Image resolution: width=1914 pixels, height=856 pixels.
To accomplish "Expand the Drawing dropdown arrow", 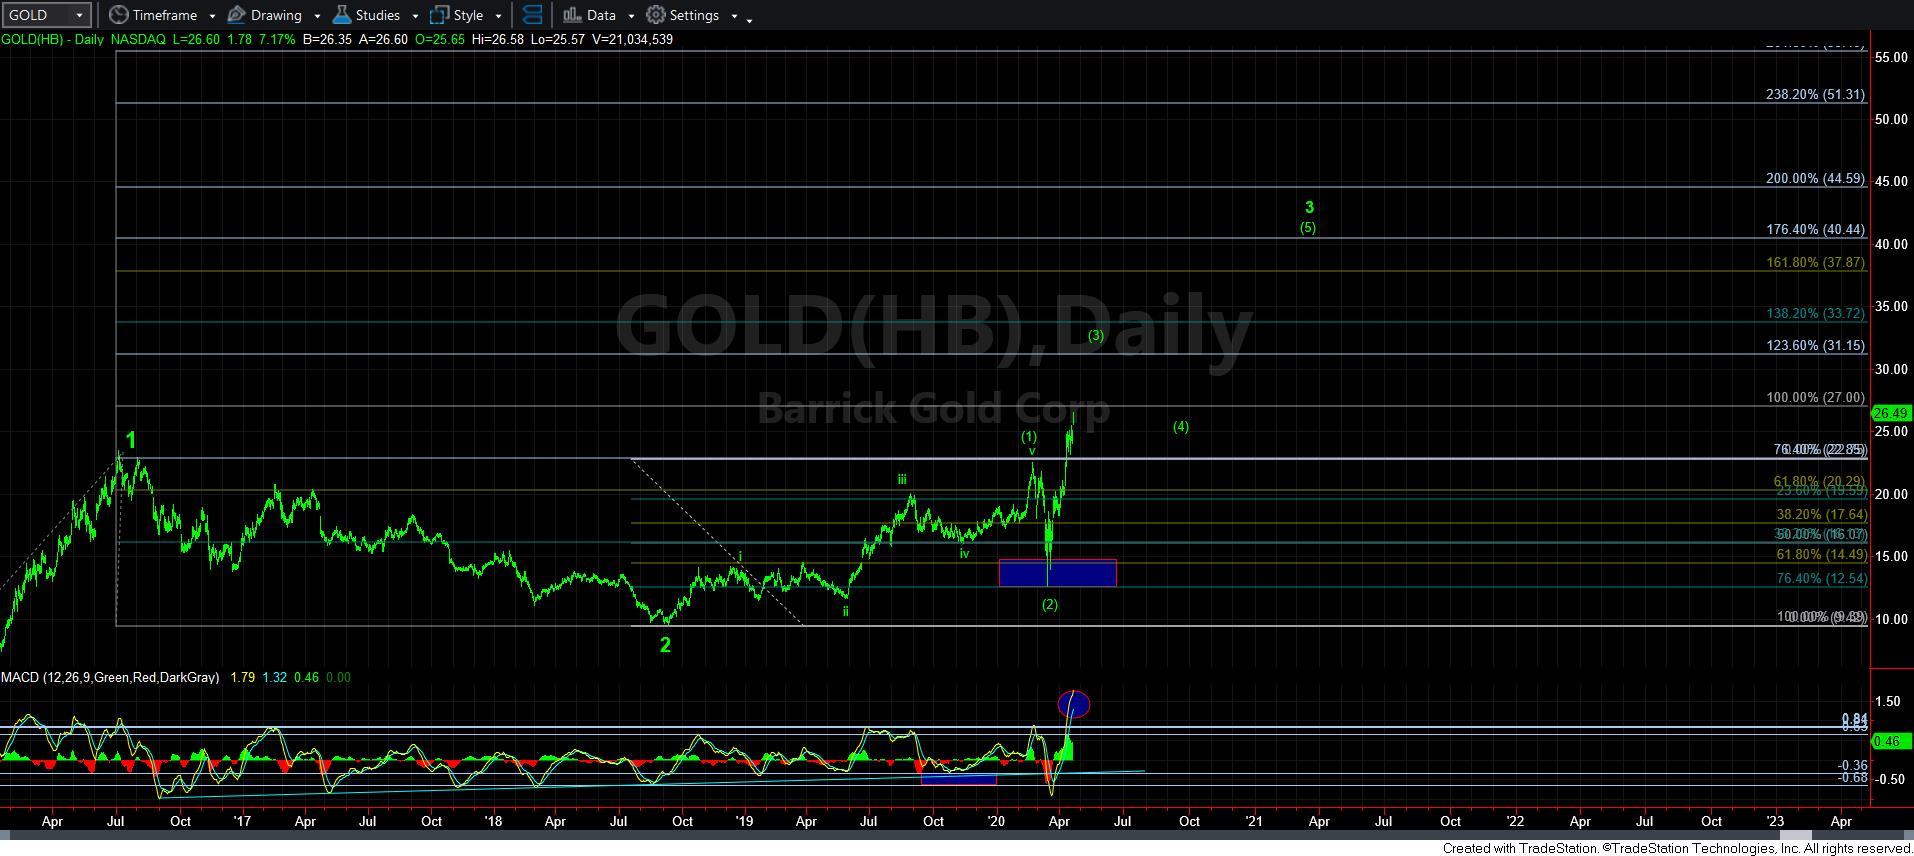I will coord(317,16).
